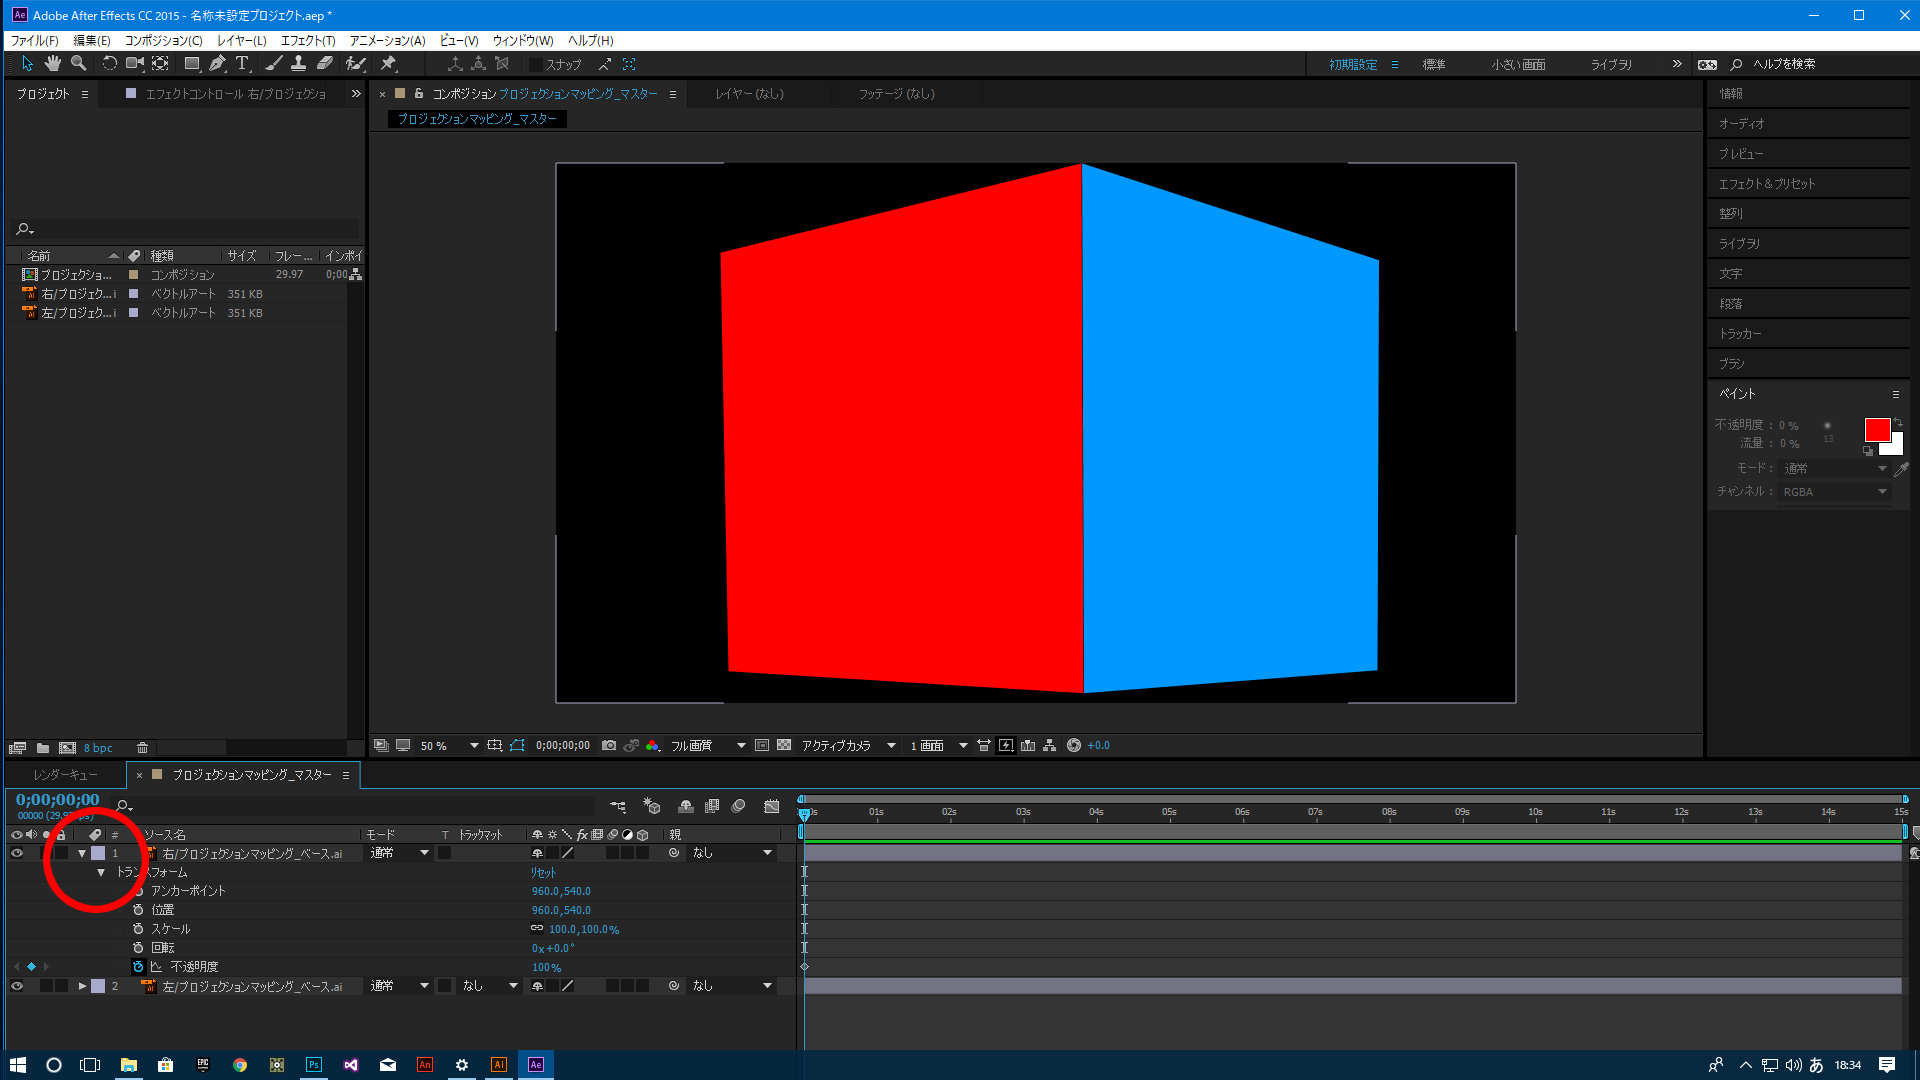Viewport: 1920px width, 1080px height.
Task: Open layer 1 blending mode 通常 dropdown
Action: click(x=399, y=853)
